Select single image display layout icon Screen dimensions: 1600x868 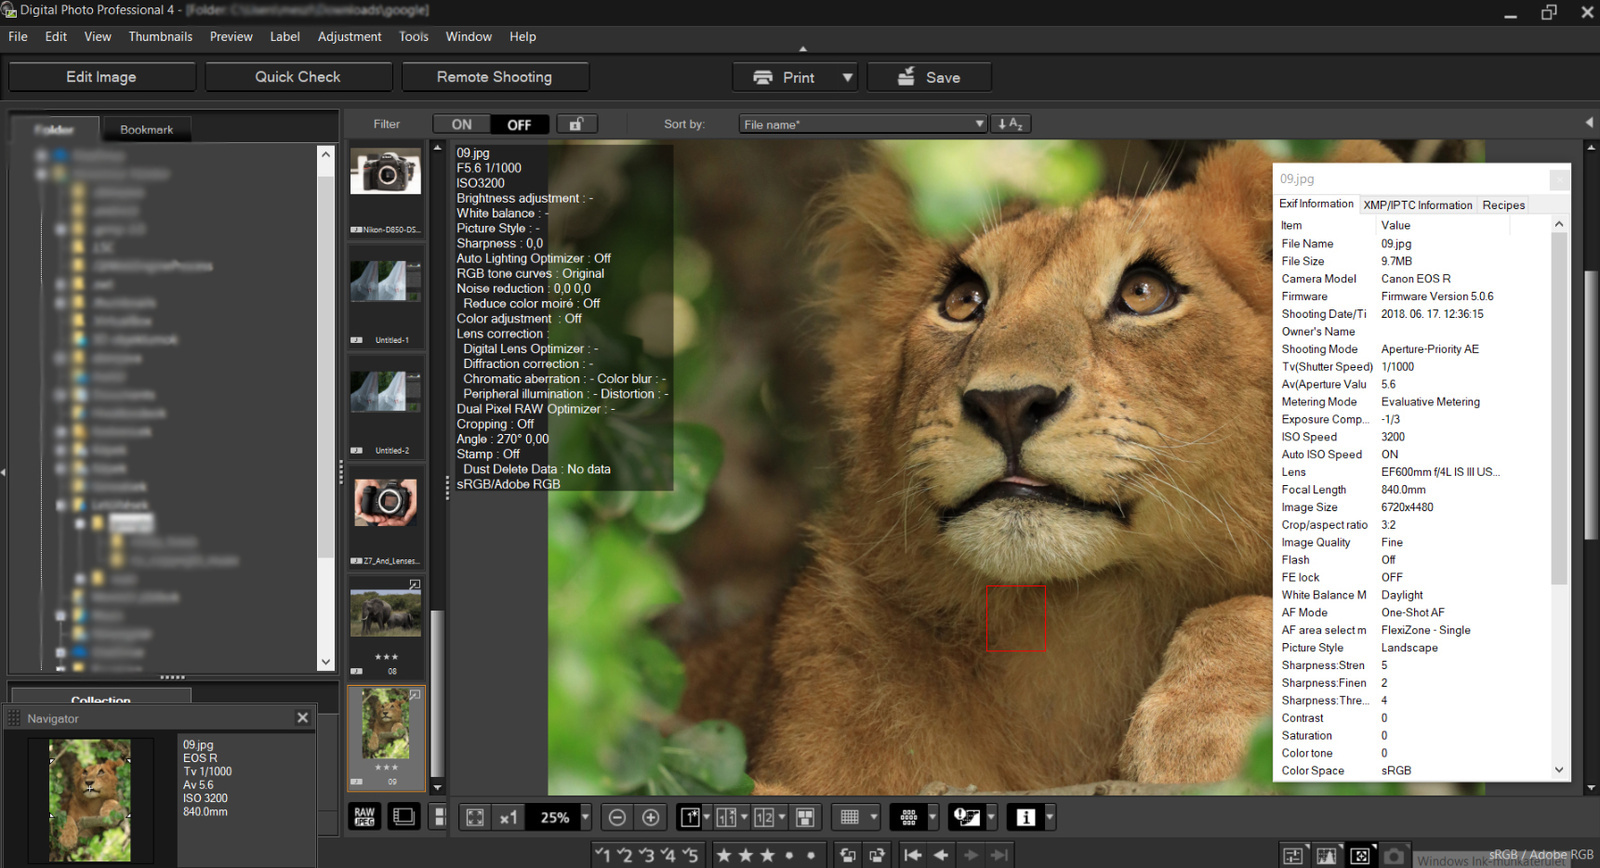click(x=690, y=817)
